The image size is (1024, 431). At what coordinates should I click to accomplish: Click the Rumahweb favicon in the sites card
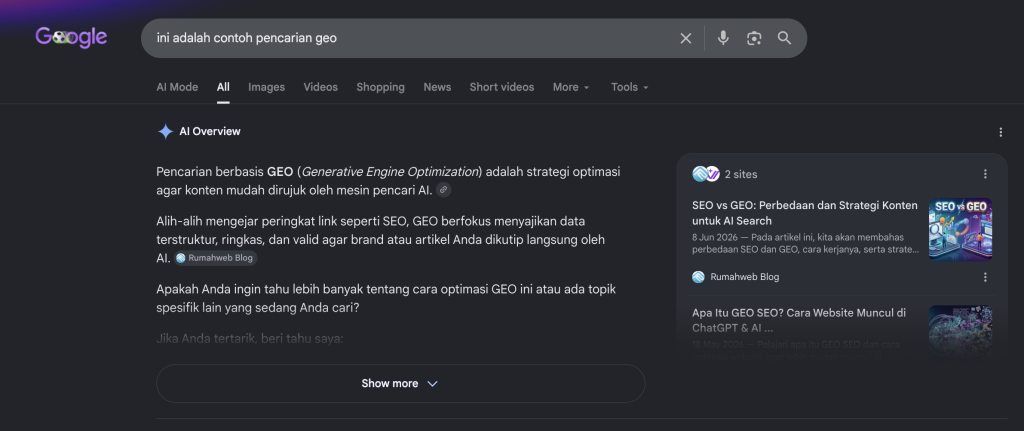[698, 277]
